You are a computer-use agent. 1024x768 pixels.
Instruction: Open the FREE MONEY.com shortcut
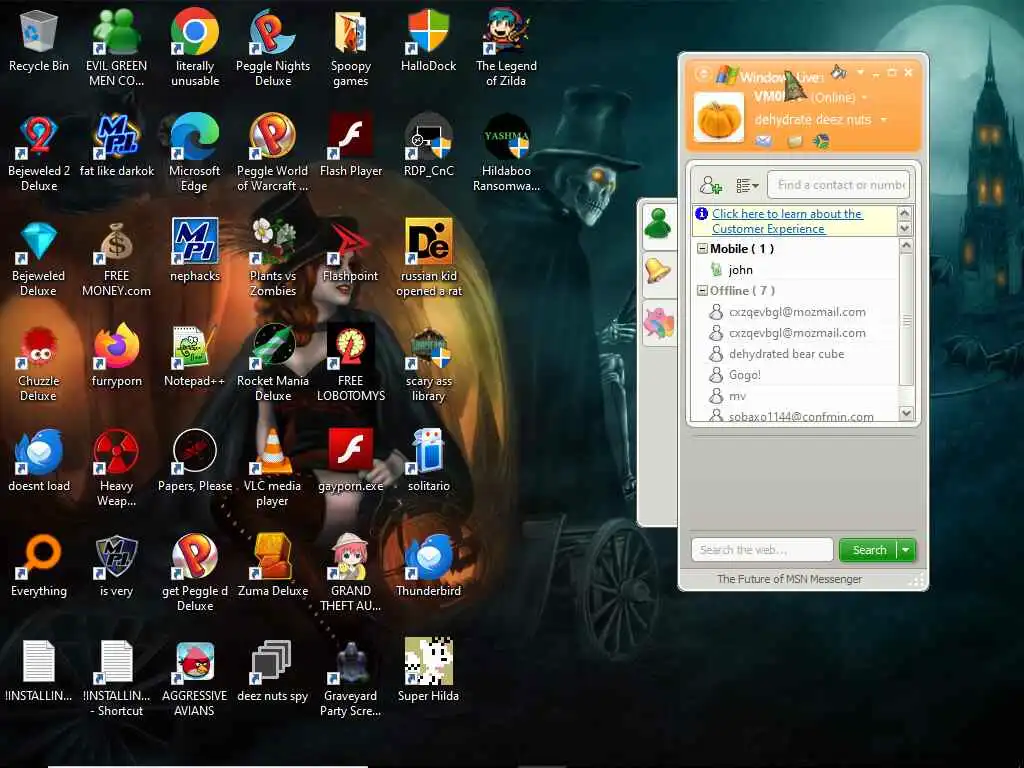(x=116, y=258)
